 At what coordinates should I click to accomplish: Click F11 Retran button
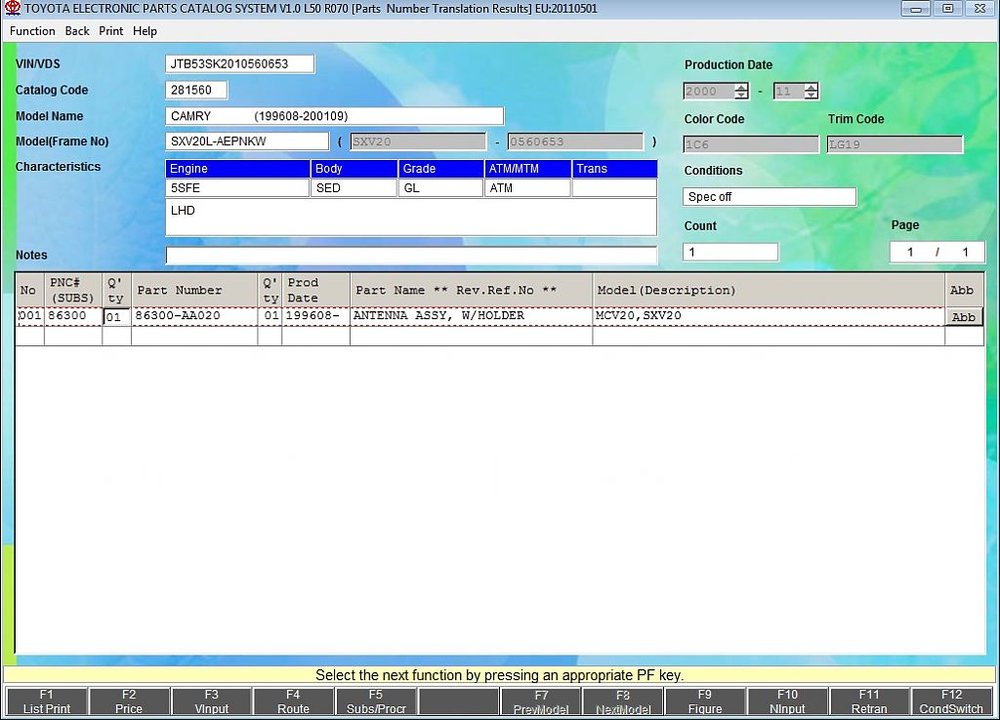pyautogui.click(x=869, y=702)
